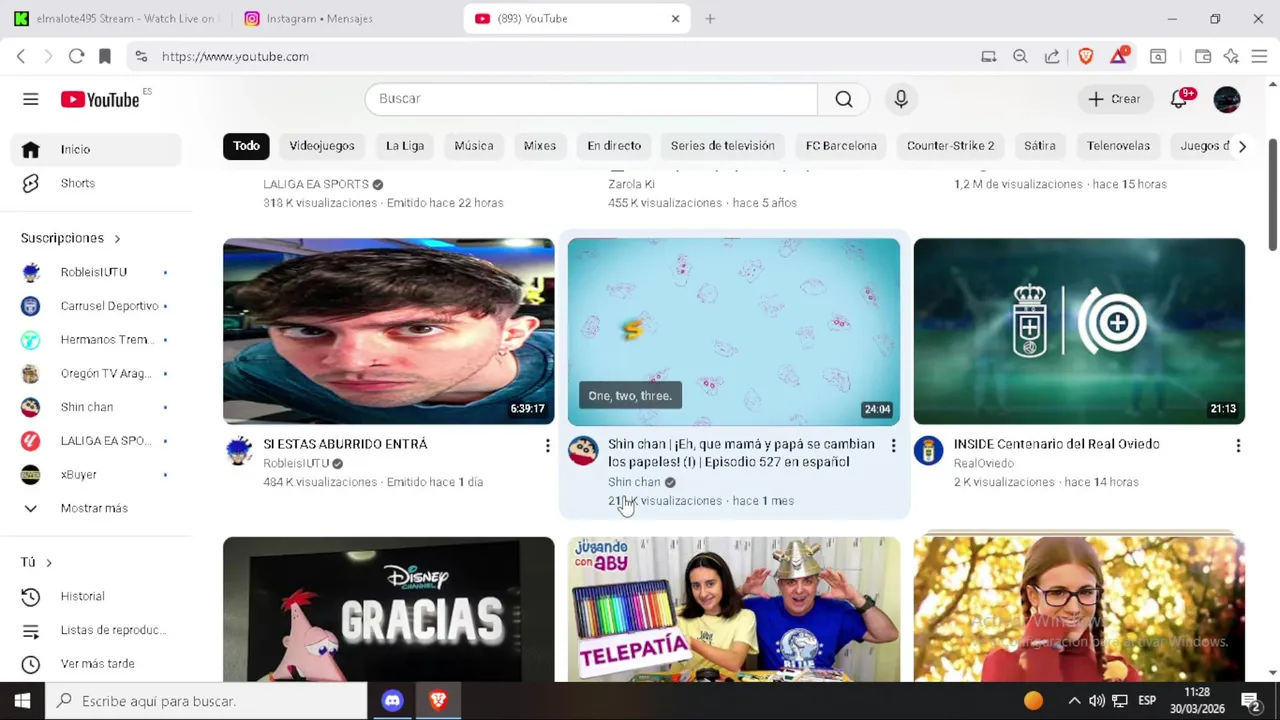Viewport: 1280px width, 720px height.
Task: Open Discord from taskbar
Action: pyautogui.click(x=392, y=701)
